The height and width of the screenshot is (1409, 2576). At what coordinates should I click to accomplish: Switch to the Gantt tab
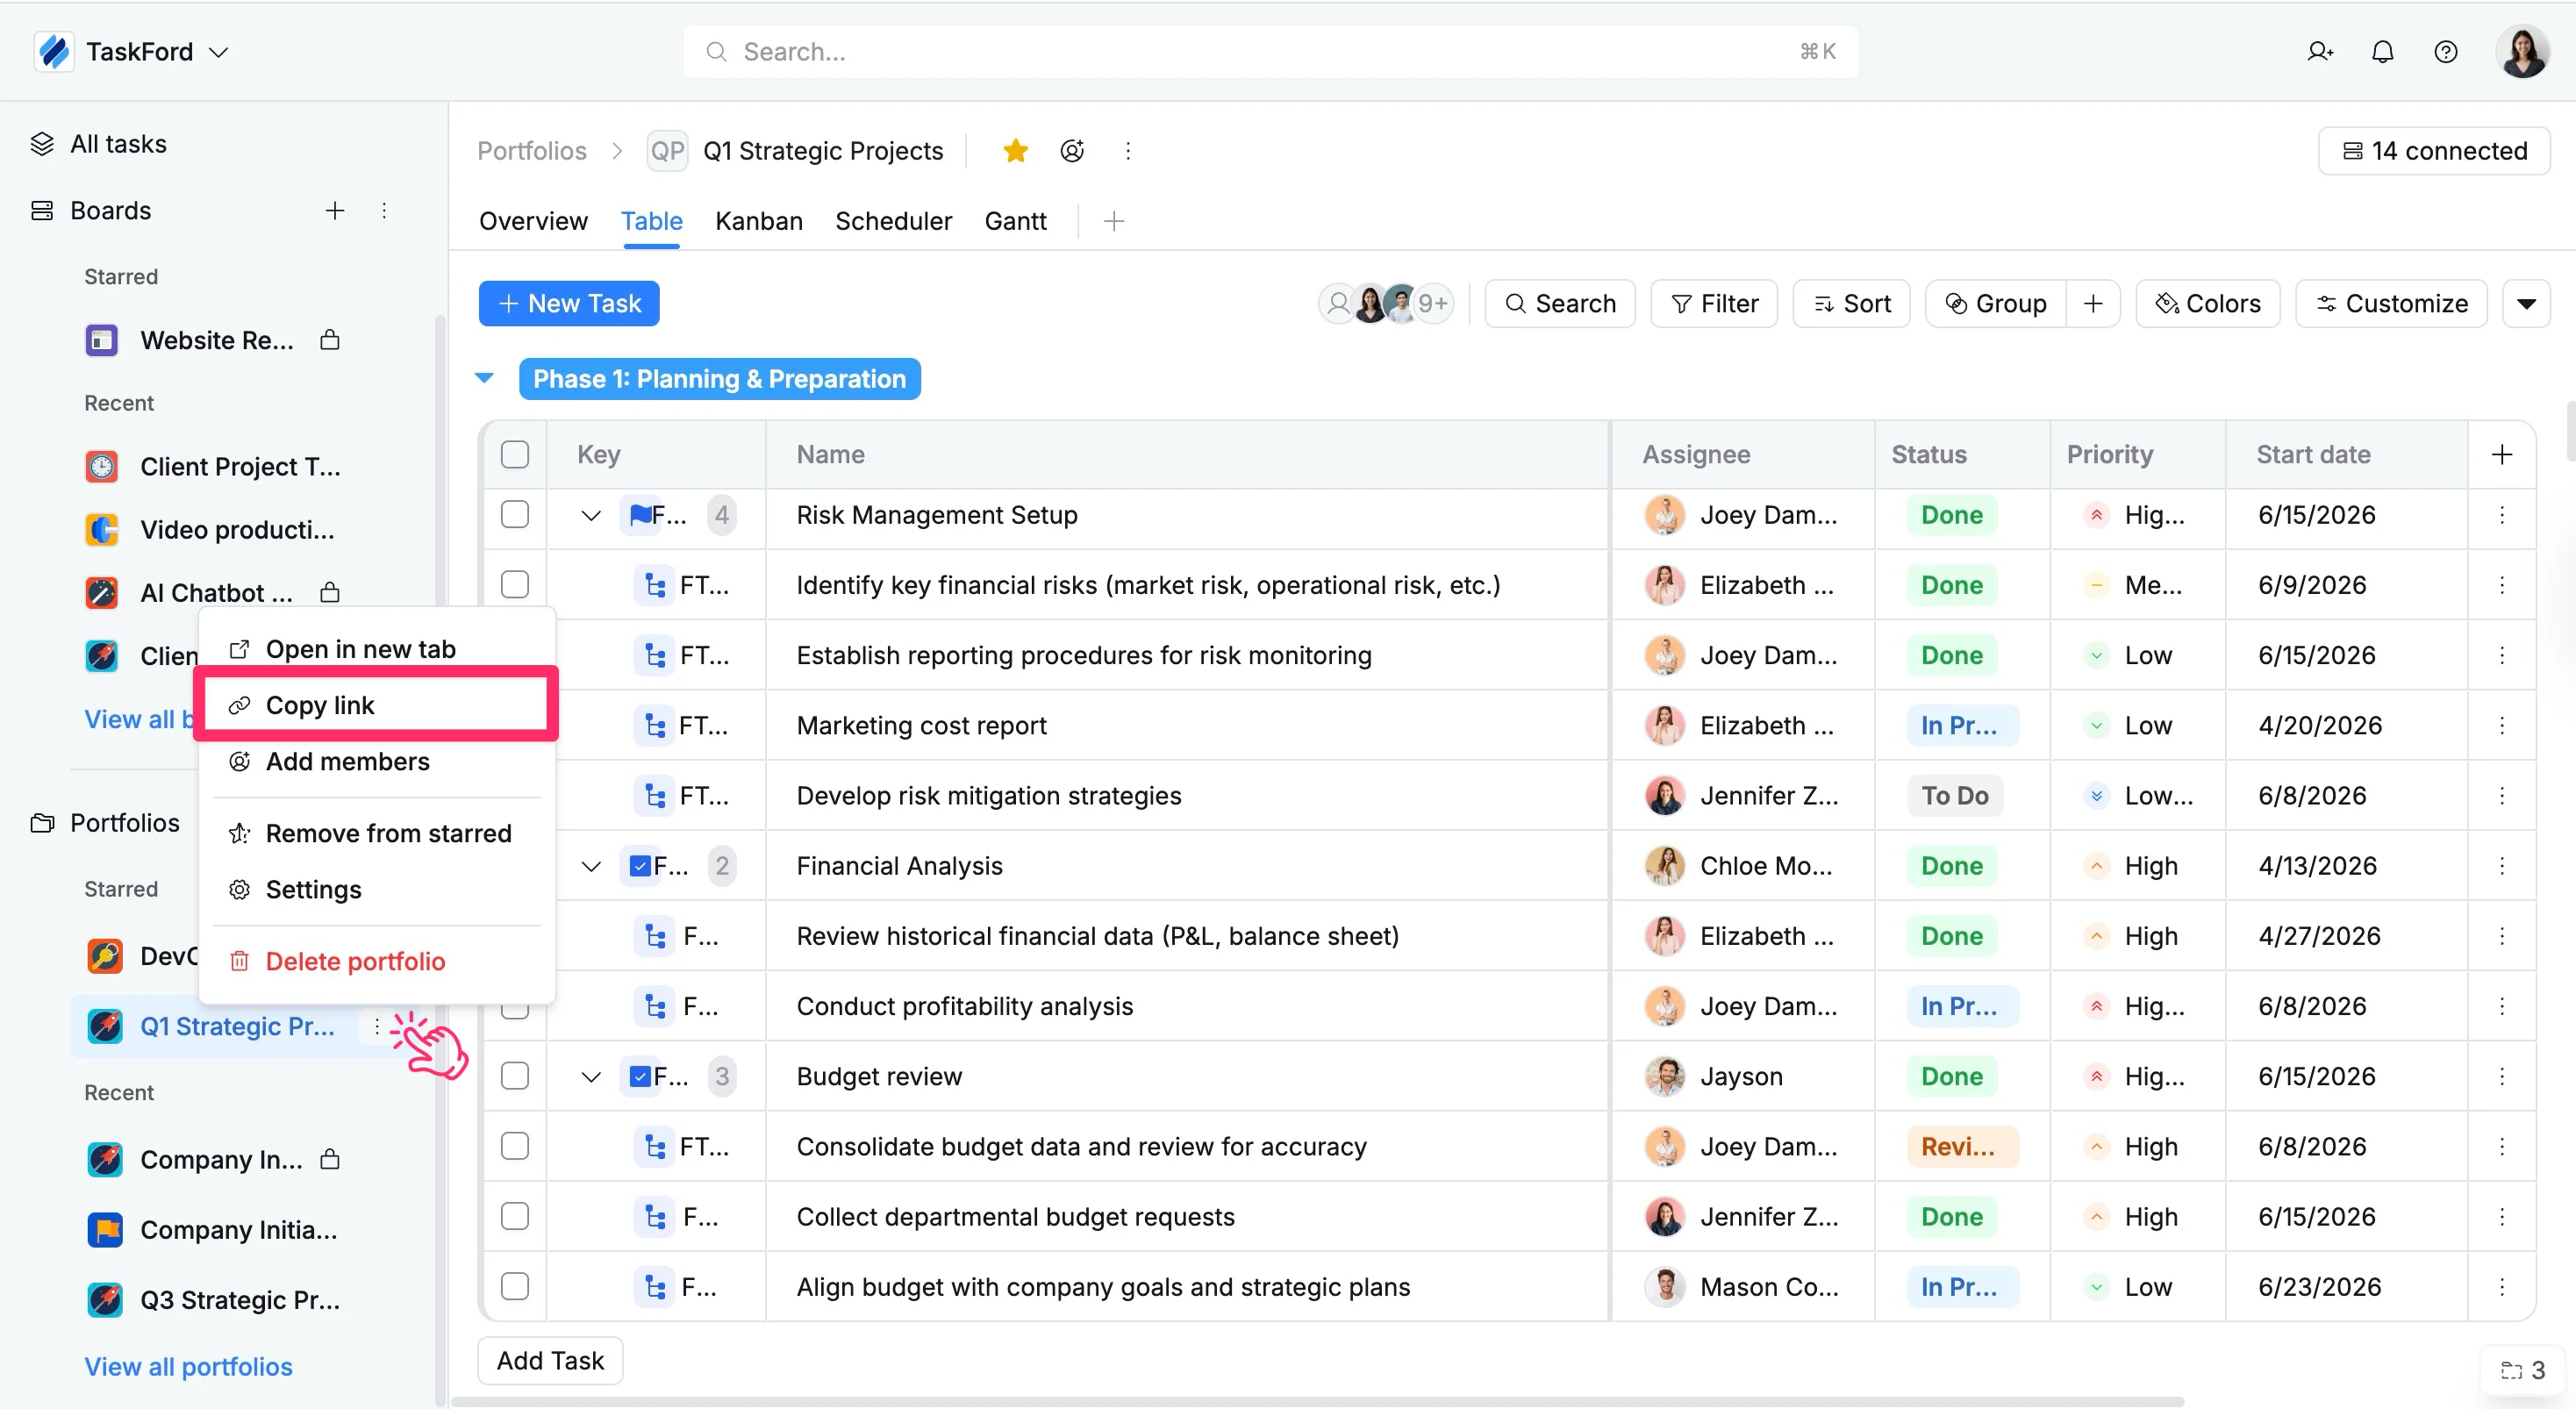click(1015, 221)
